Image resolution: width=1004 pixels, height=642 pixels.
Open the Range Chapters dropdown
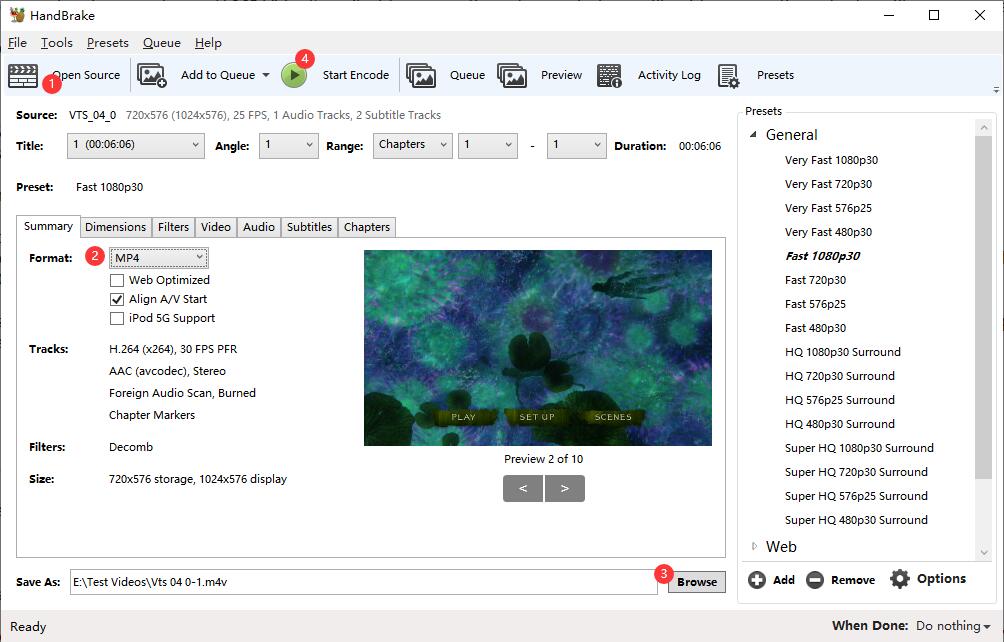click(x=412, y=146)
